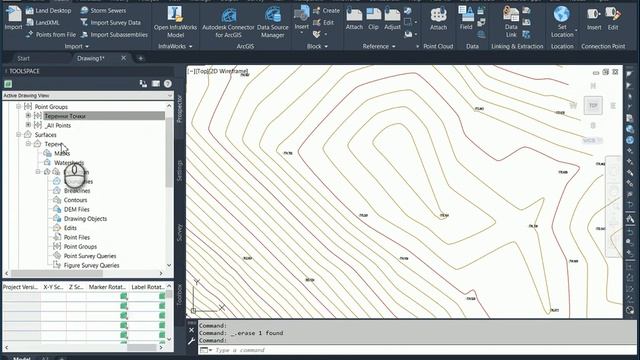Image resolution: width=640 pixels, height=360 pixels.
Task: Select Figure Survey Queries node
Action: [91, 265]
